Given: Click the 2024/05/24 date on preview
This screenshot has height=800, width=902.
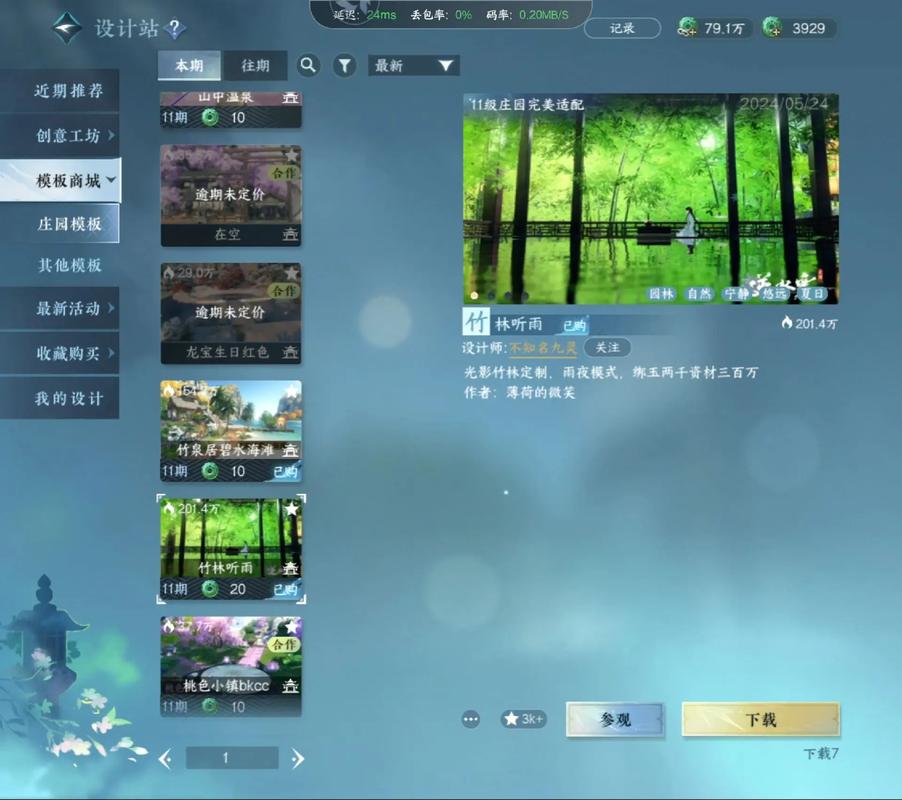Looking at the screenshot, I should click(x=783, y=104).
